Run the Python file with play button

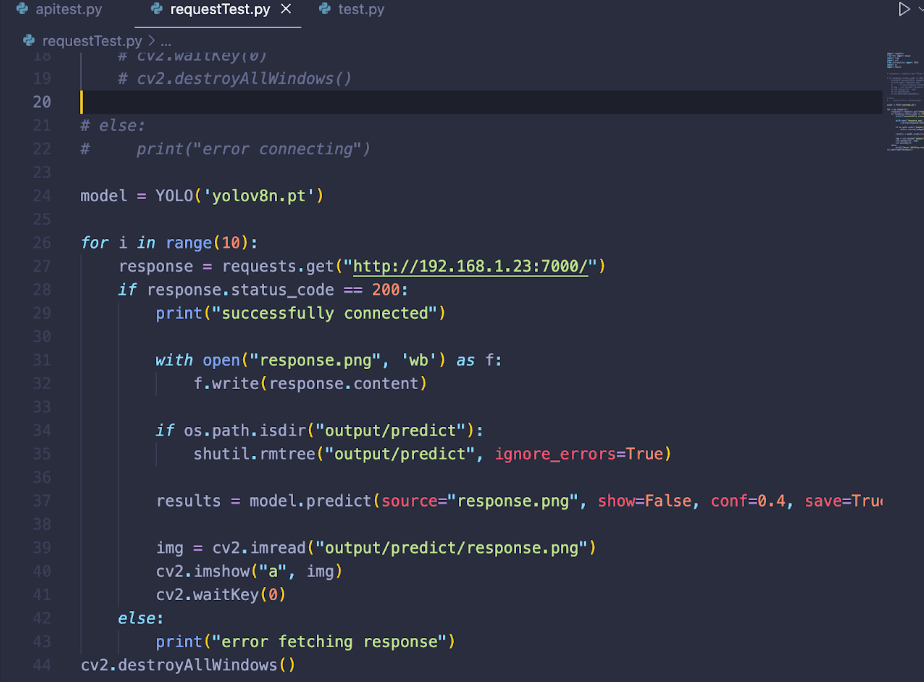tap(903, 9)
